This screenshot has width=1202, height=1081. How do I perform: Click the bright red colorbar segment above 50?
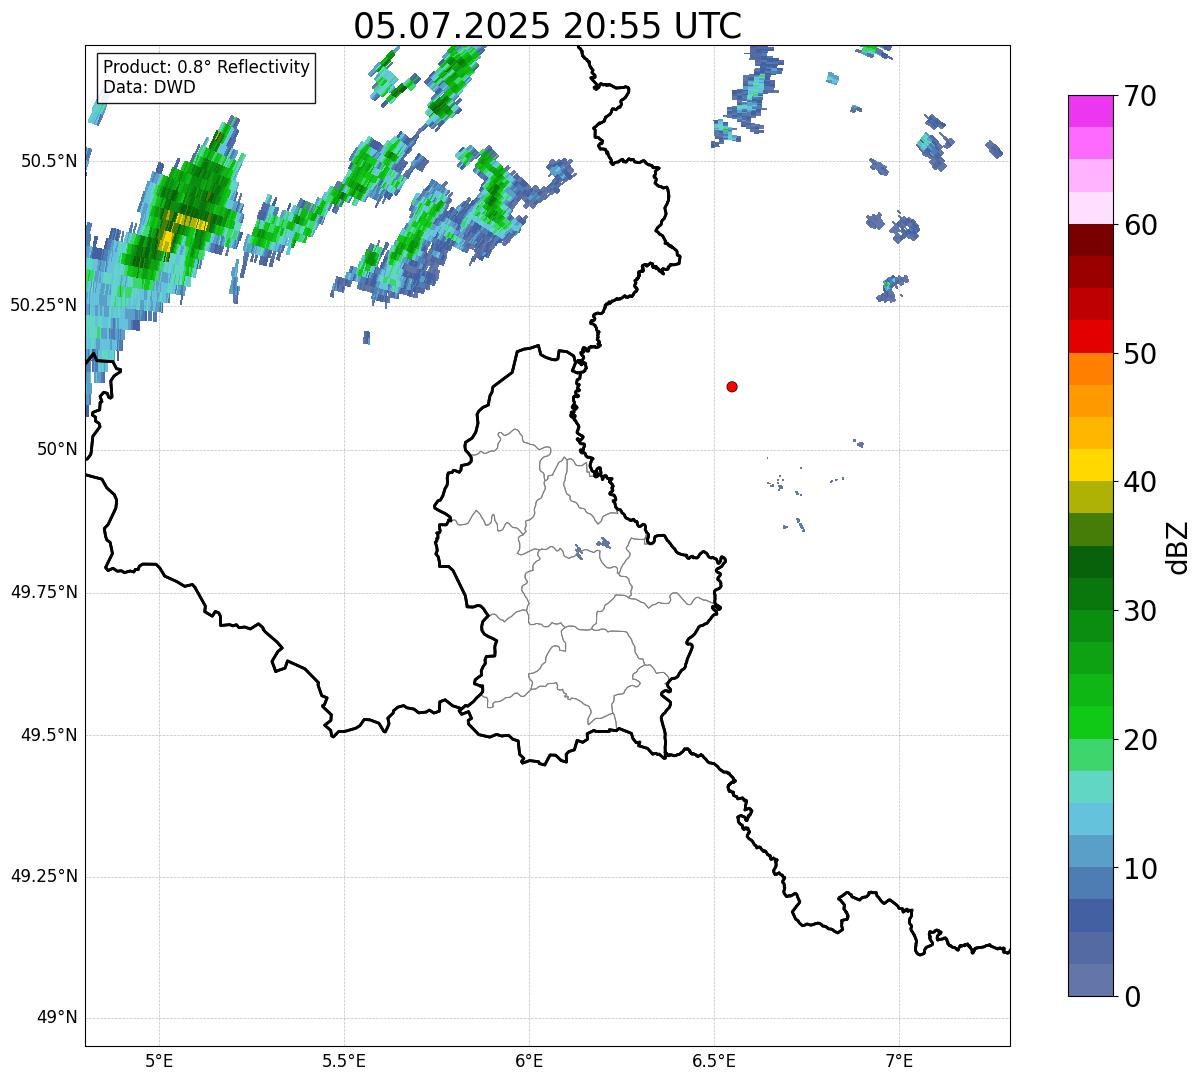coord(1091,336)
